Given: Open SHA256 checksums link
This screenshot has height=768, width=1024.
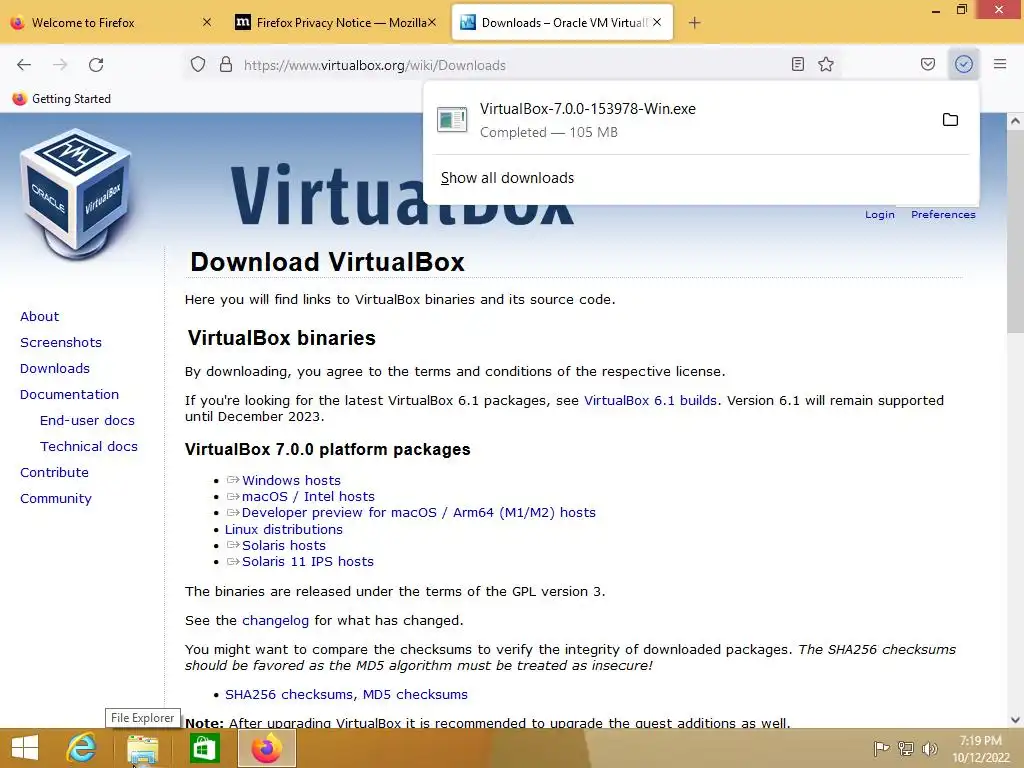Looking at the screenshot, I should tap(289, 695).
